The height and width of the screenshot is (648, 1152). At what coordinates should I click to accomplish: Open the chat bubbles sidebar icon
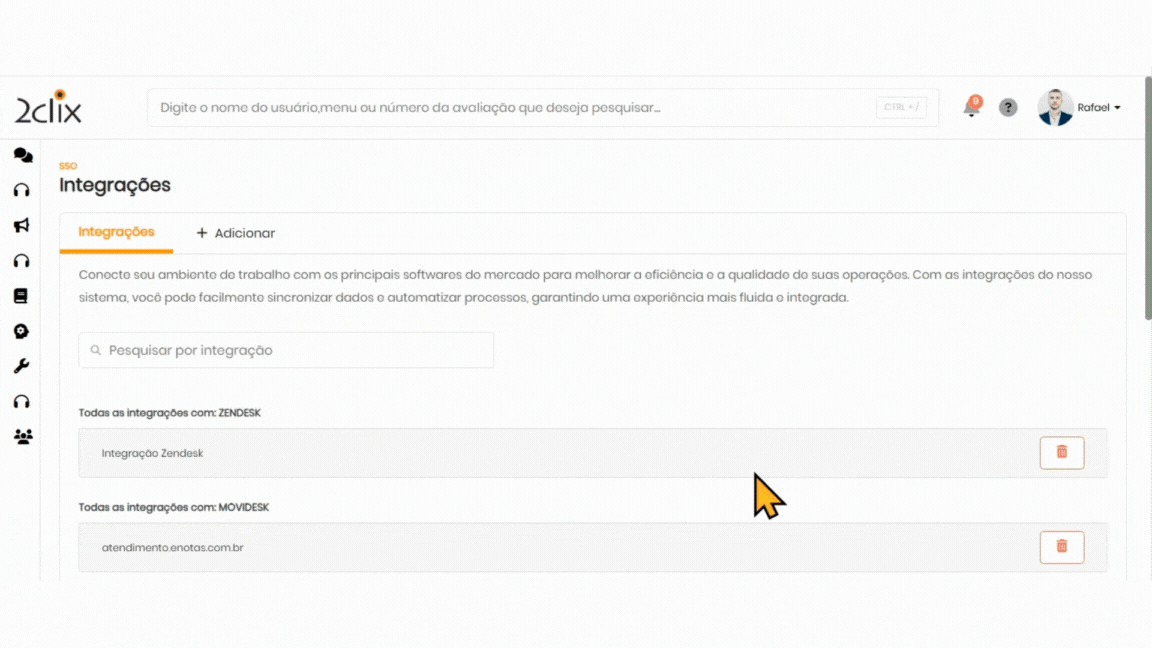tap(22, 155)
